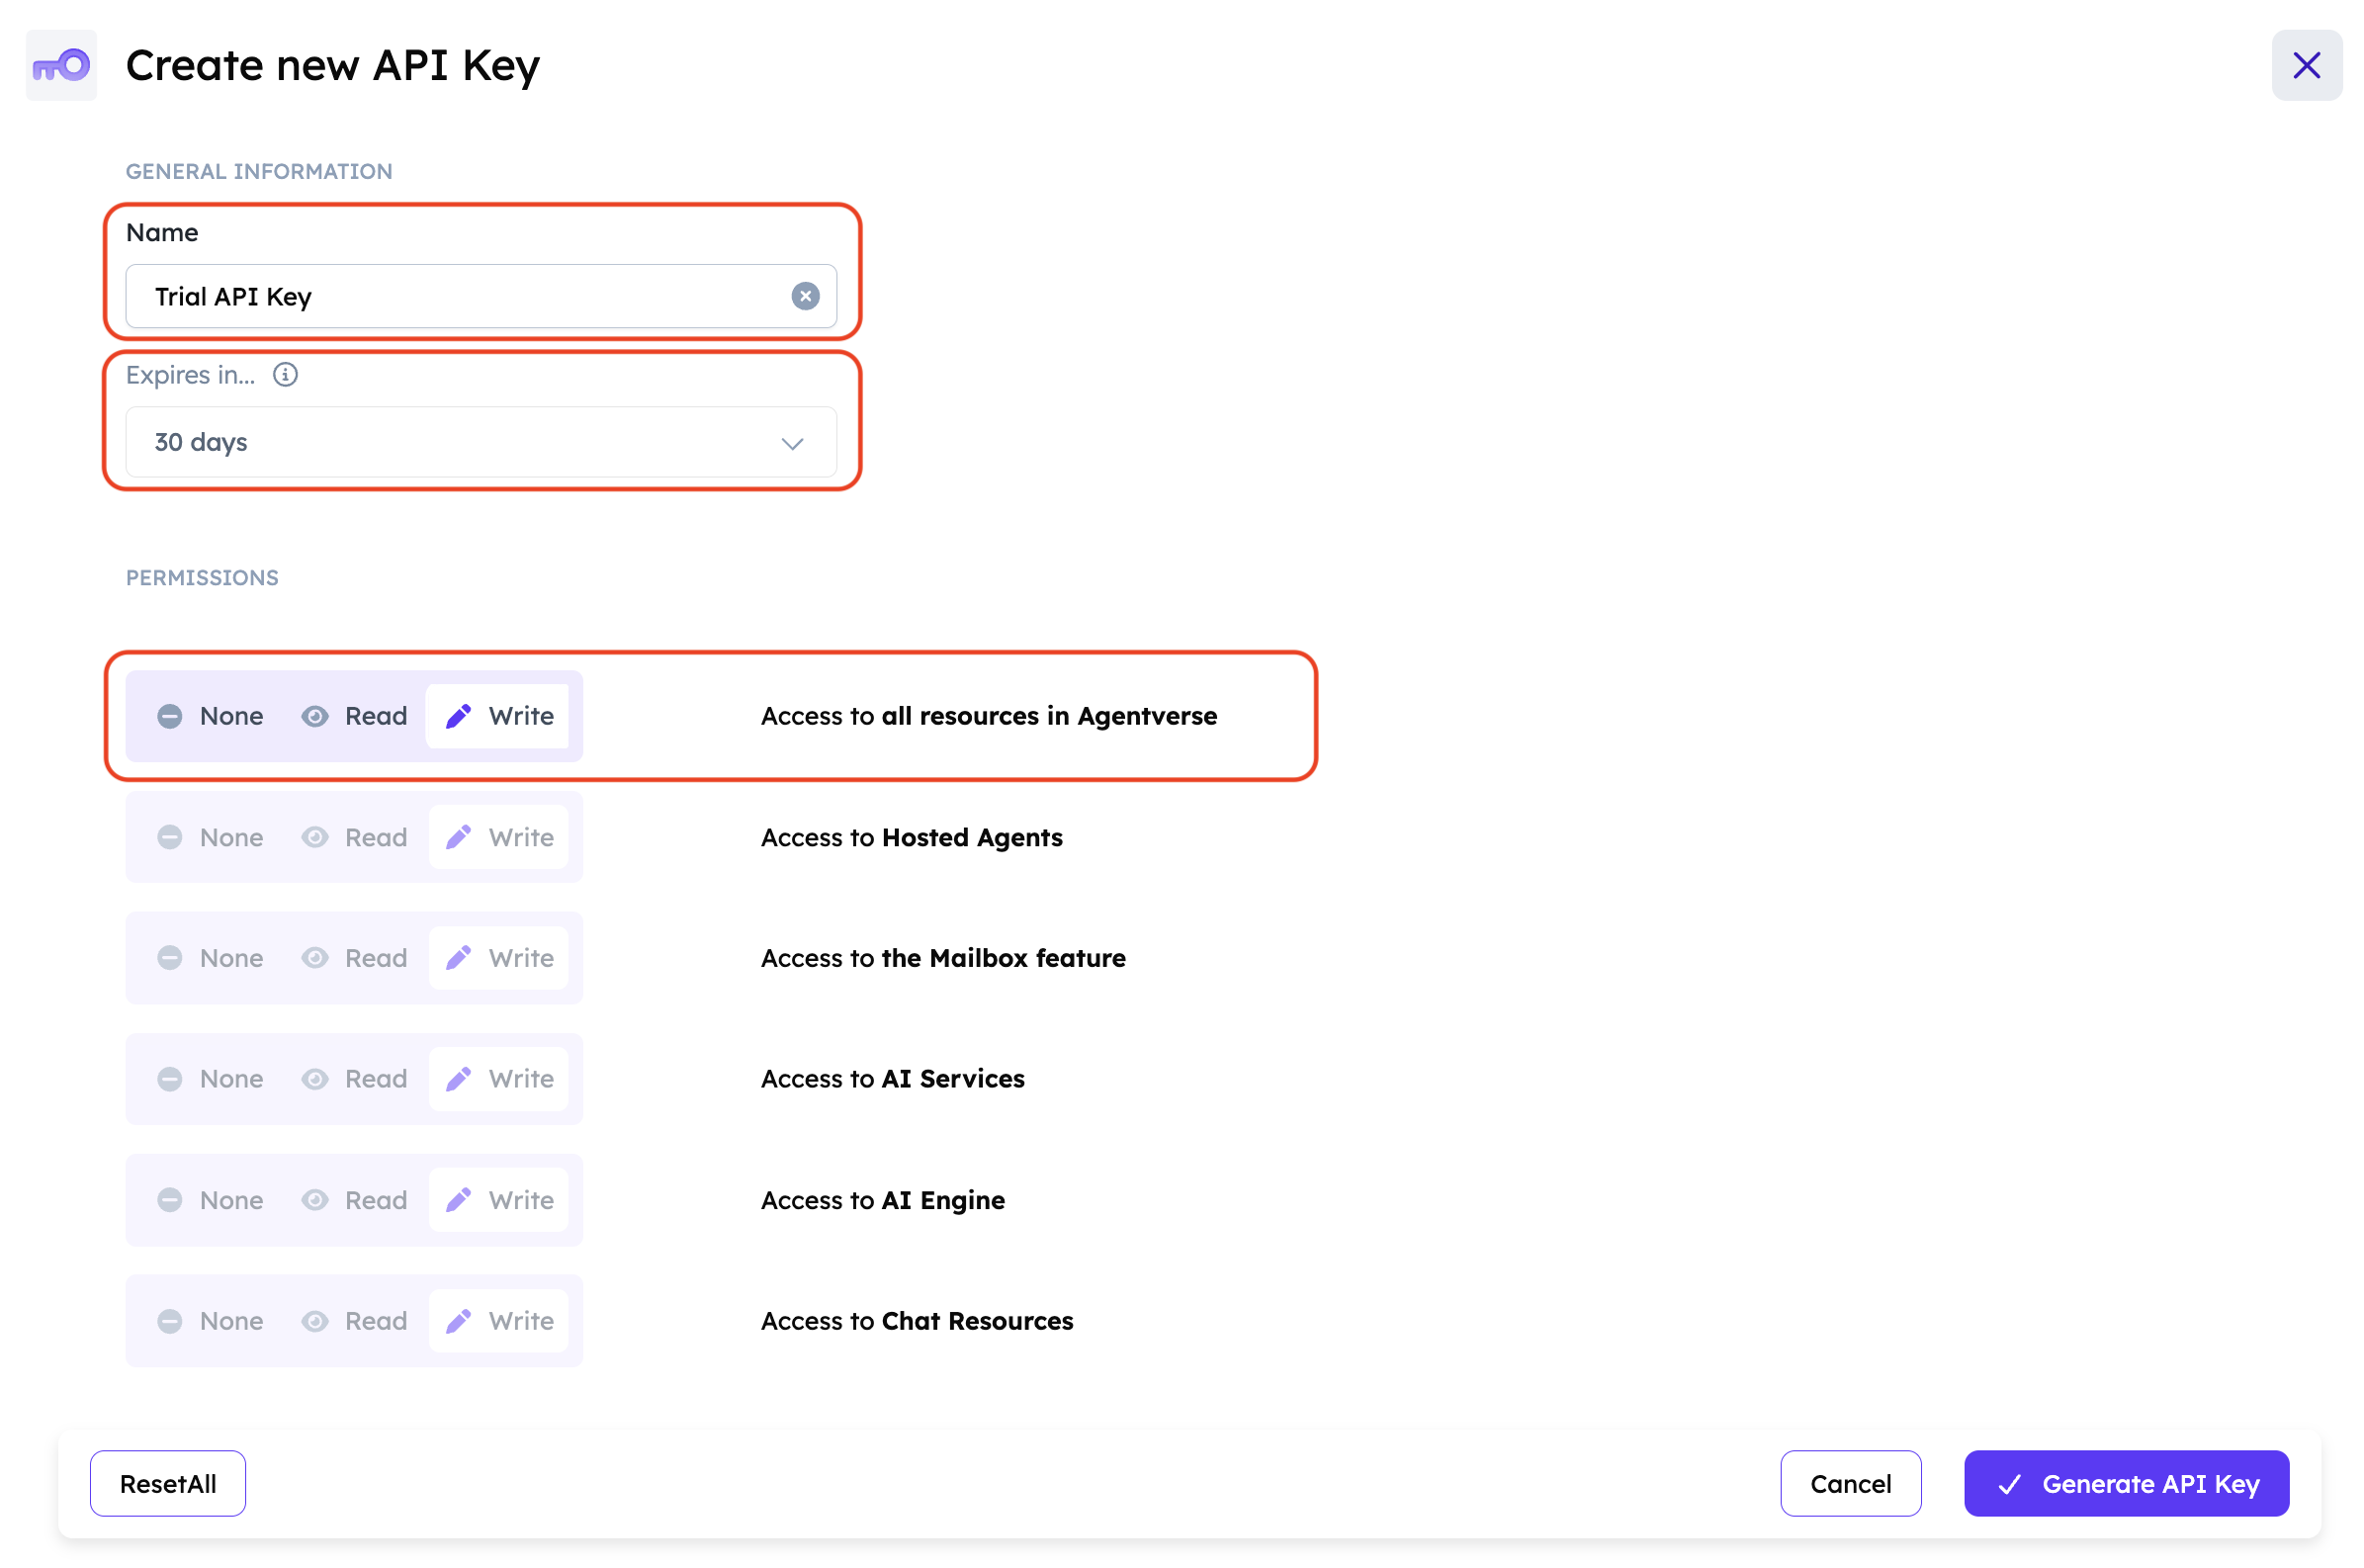The height and width of the screenshot is (1568, 2364).
Task: Choose None for the Mailbox feature
Action: point(211,958)
